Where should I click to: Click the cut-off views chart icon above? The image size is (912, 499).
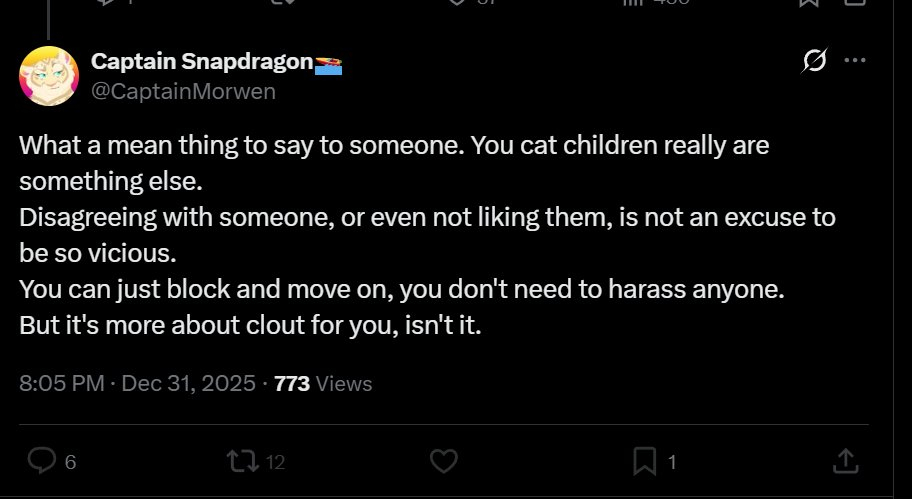pyautogui.click(x=632, y=3)
